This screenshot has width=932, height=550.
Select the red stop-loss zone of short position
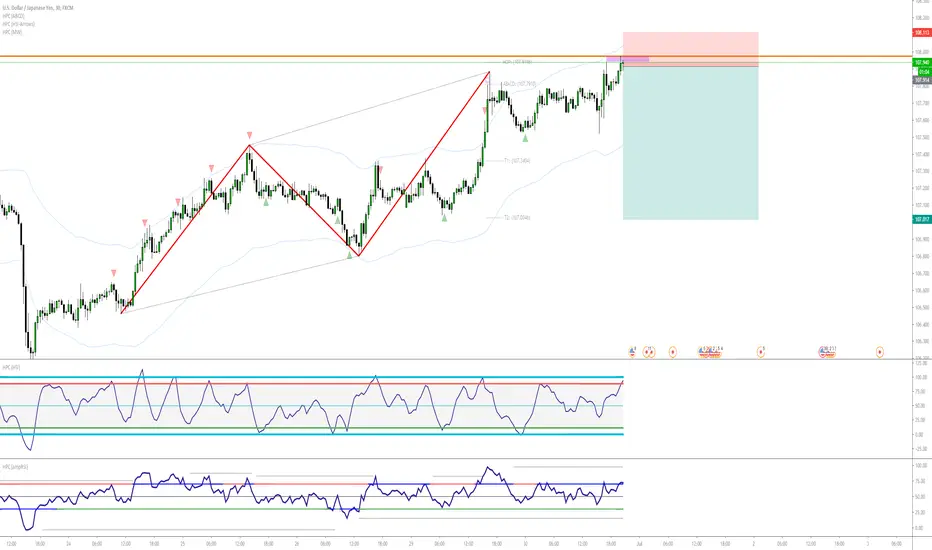(691, 49)
